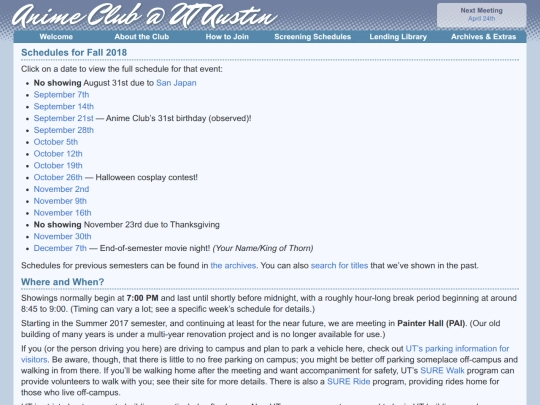Click '(Your Name/King of Thorn)' italic text
The width and height of the screenshot is (540, 405).
[x=263, y=248]
